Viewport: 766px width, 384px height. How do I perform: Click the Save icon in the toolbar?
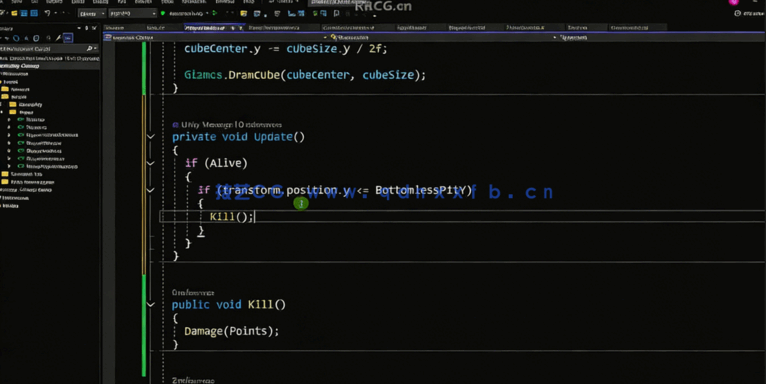click(x=24, y=13)
